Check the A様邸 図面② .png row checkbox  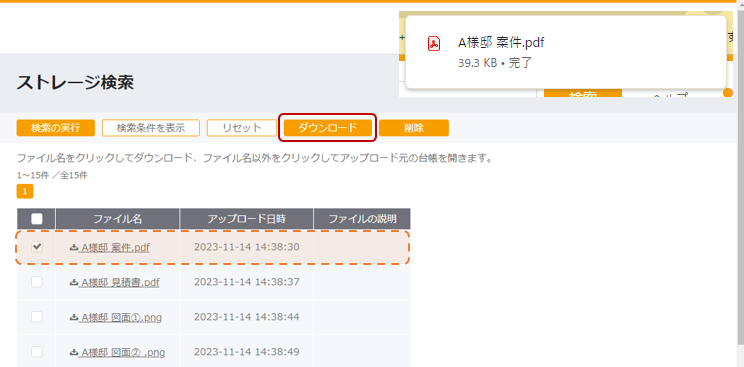point(37,352)
